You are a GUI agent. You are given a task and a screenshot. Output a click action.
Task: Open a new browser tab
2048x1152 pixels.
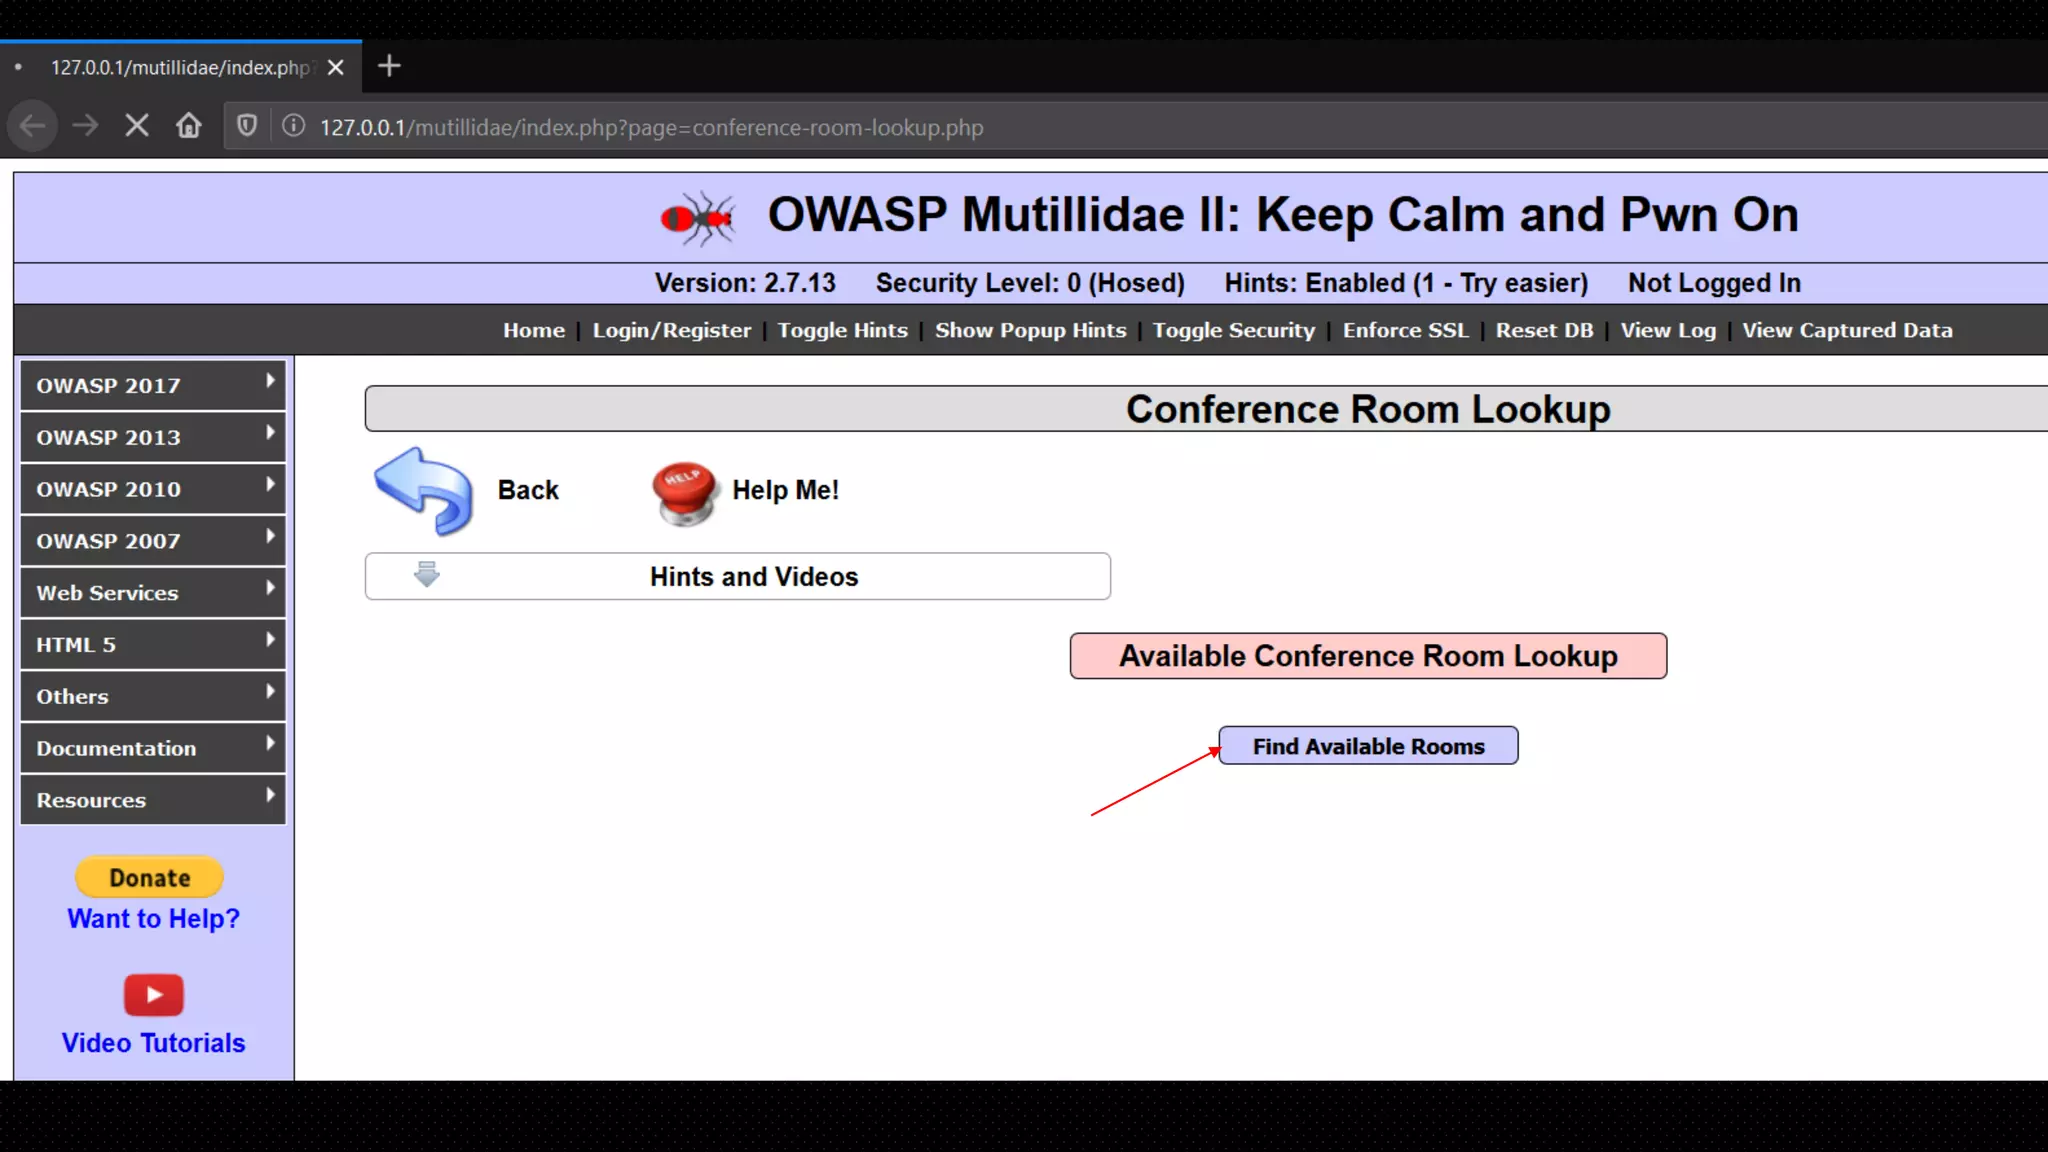389,66
